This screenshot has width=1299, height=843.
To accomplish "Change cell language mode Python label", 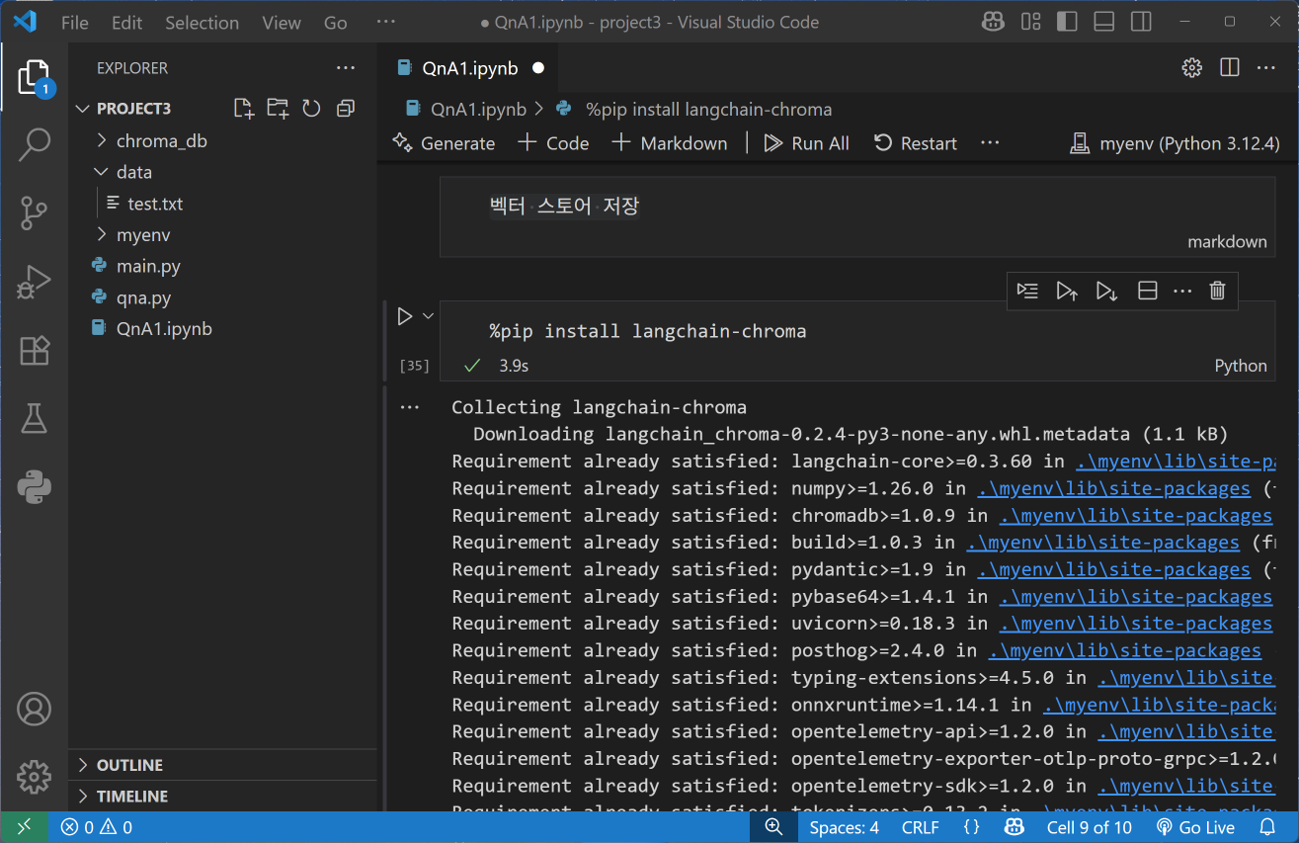I will (1241, 366).
